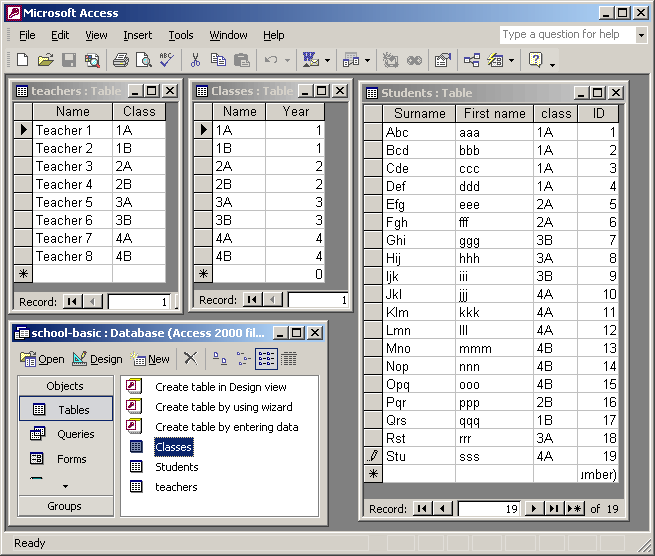The height and width of the screenshot is (556, 655).
Task: Click the Undo arrow icon
Action: (x=271, y=60)
